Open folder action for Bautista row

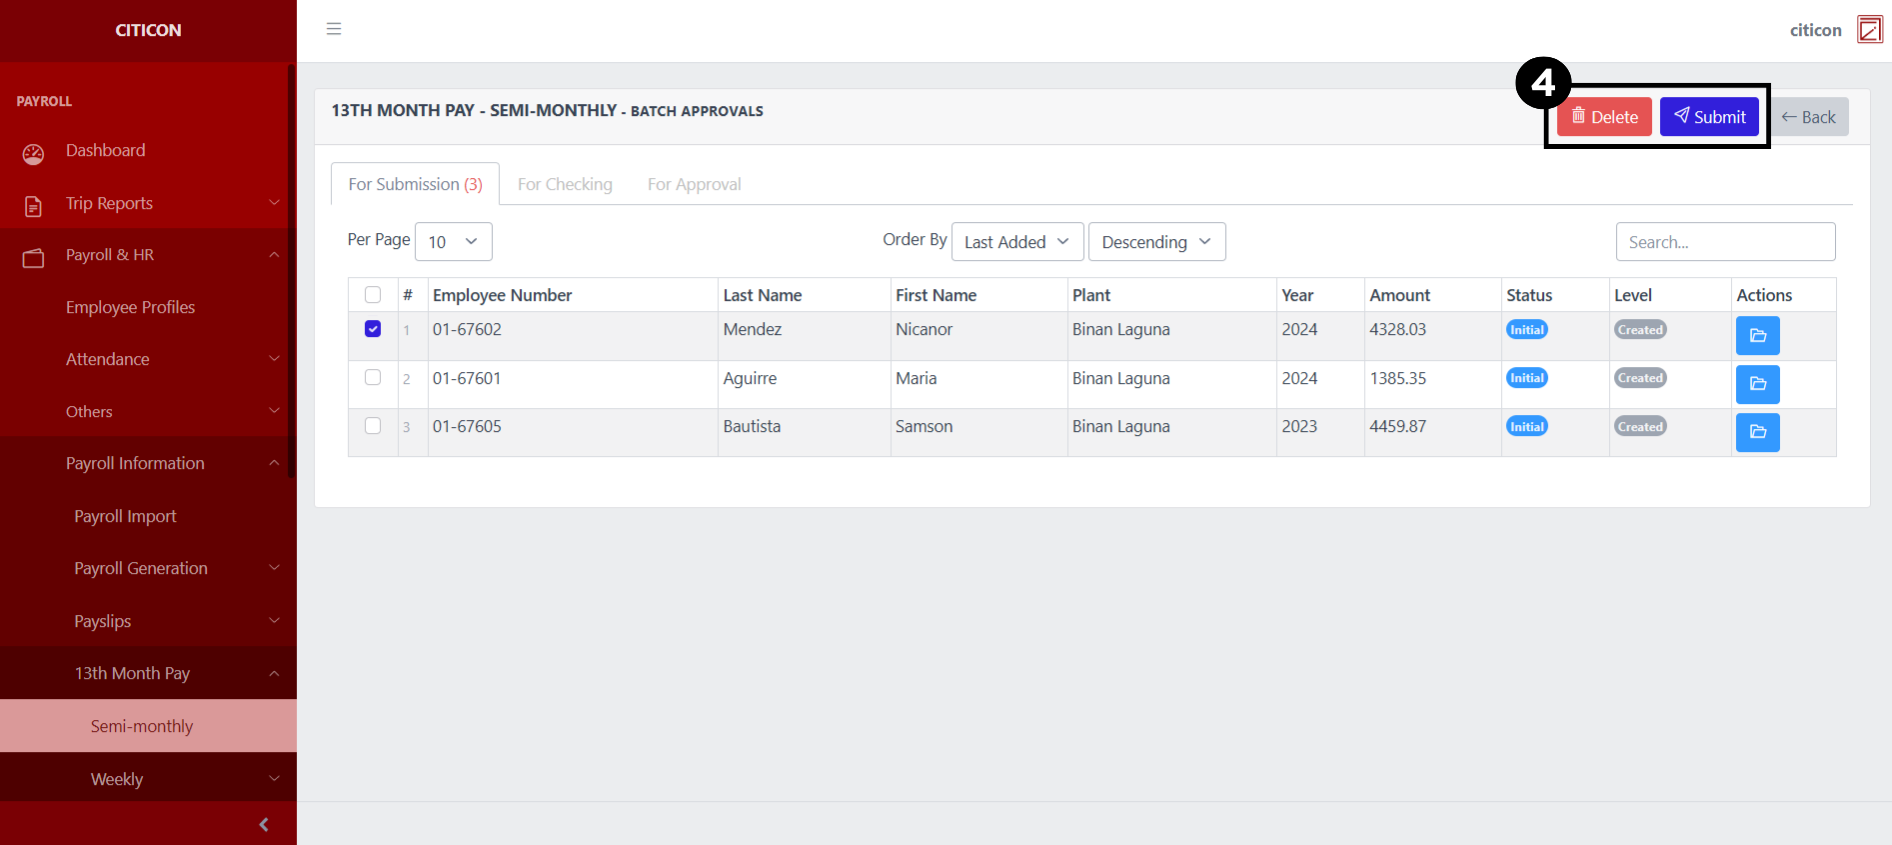1757,432
